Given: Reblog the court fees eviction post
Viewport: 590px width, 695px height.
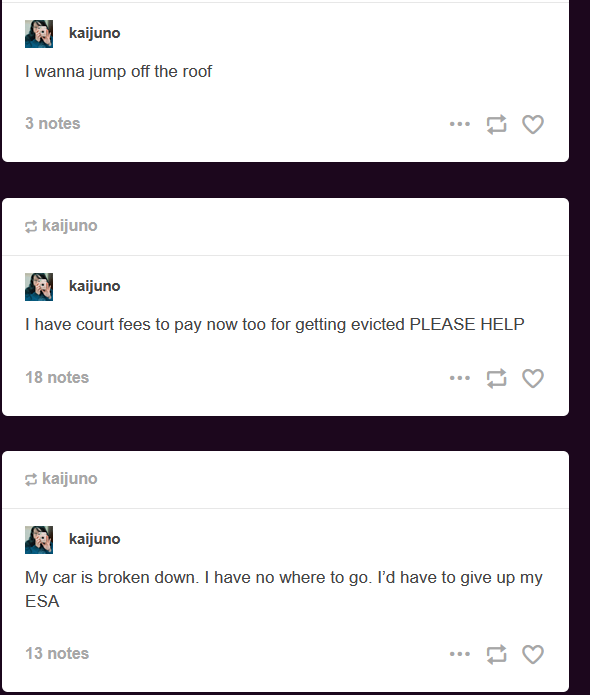Looking at the screenshot, I should point(496,378).
